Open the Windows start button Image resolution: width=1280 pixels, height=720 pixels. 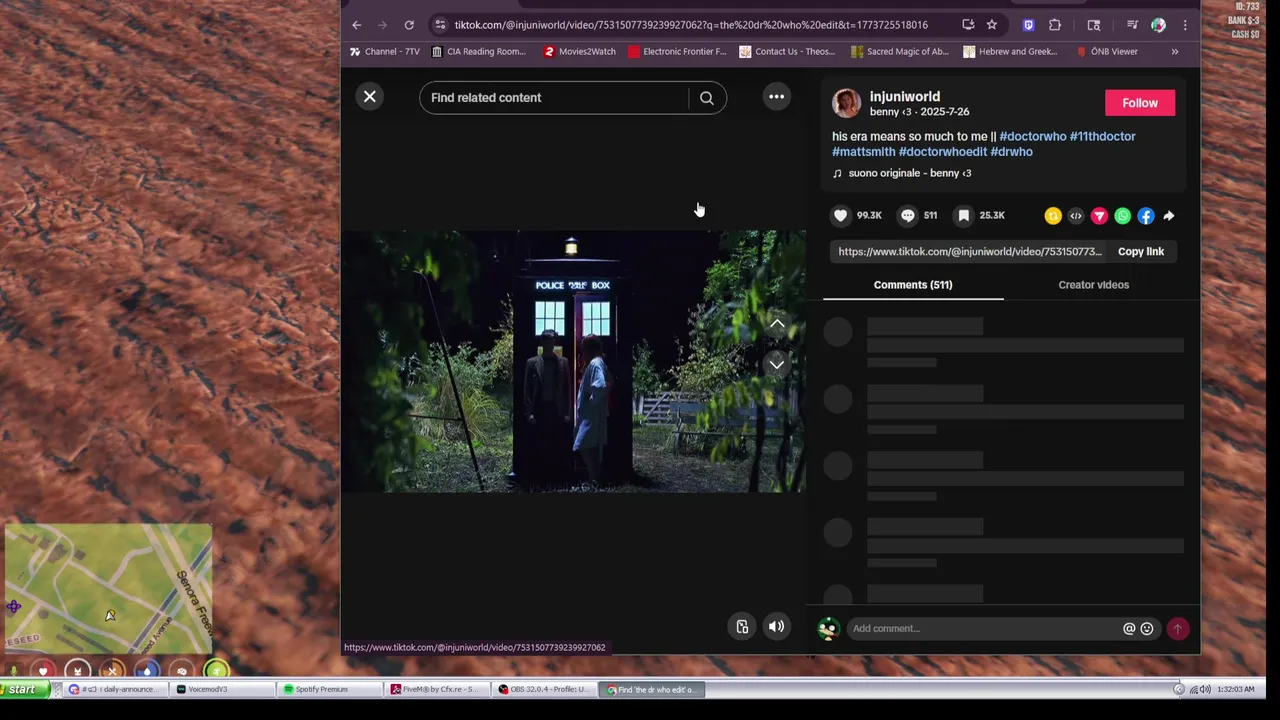coord(24,689)
